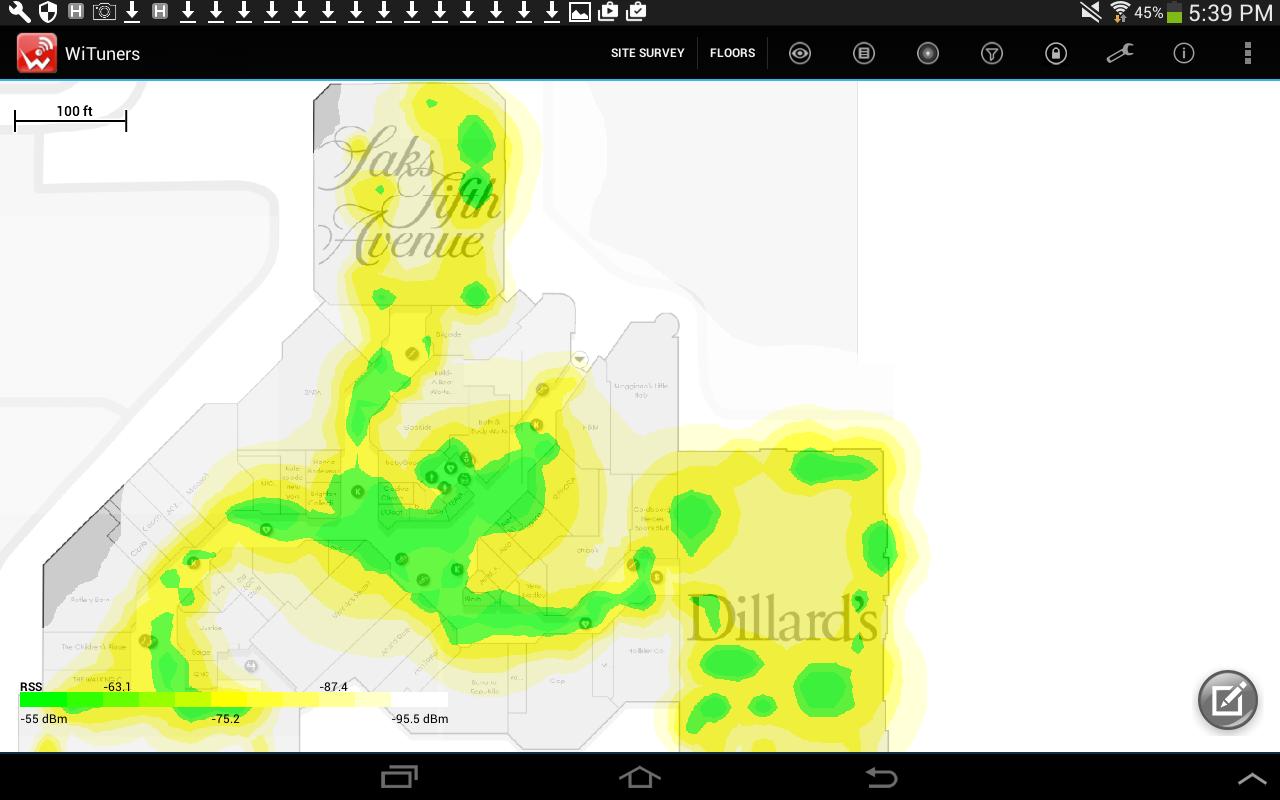
Task: Tap the -55 dBm legend label
Action: click(x=44, y=719)
